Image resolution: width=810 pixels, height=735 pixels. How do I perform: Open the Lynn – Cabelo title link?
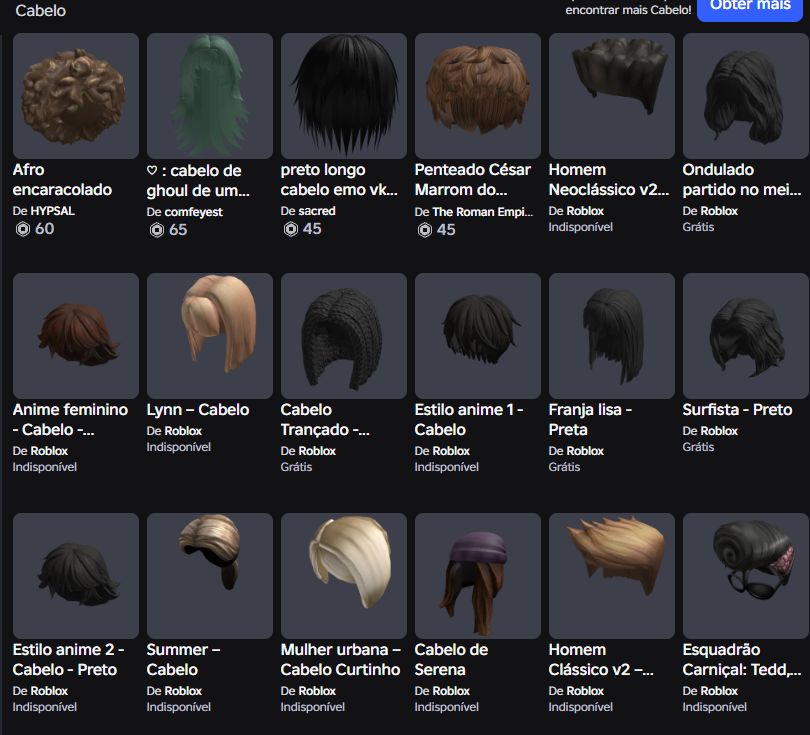[x=198, y=410]
